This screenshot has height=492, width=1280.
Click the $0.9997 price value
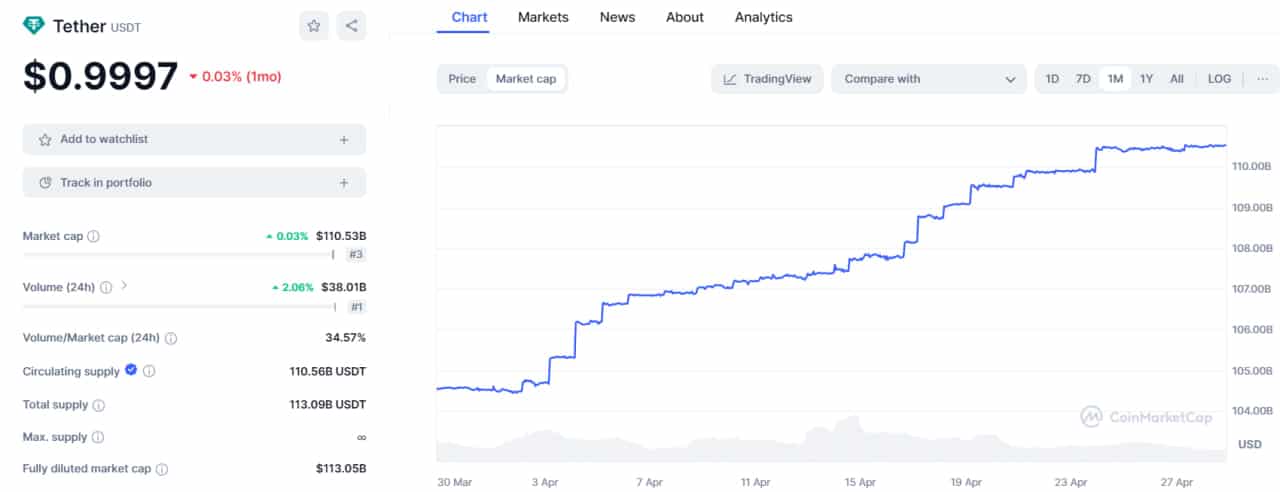pos(100,76)
